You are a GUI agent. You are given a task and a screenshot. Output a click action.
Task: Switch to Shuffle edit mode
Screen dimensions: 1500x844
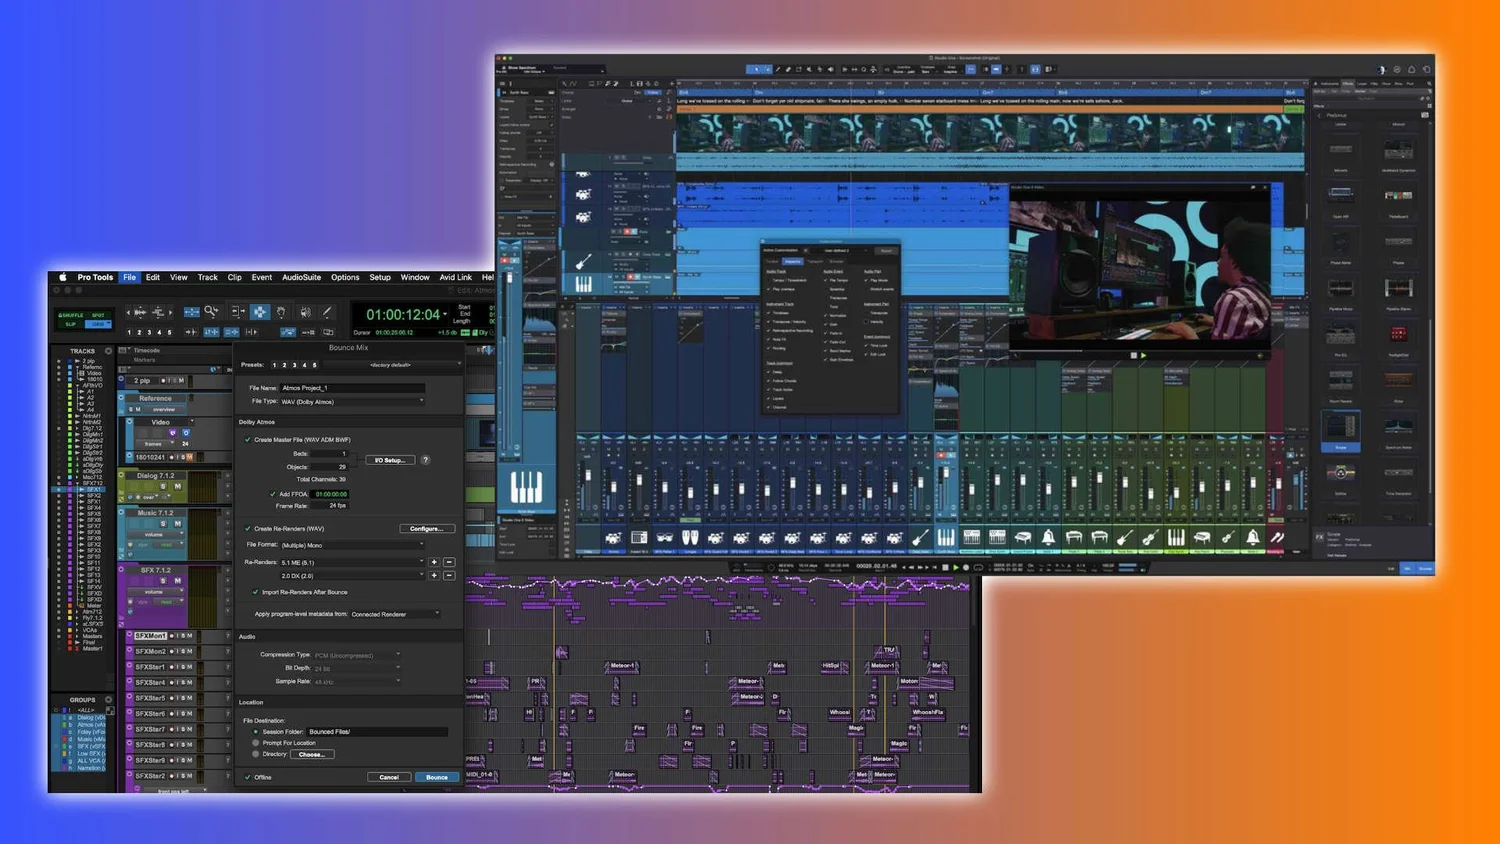click(x=71, y=315)
